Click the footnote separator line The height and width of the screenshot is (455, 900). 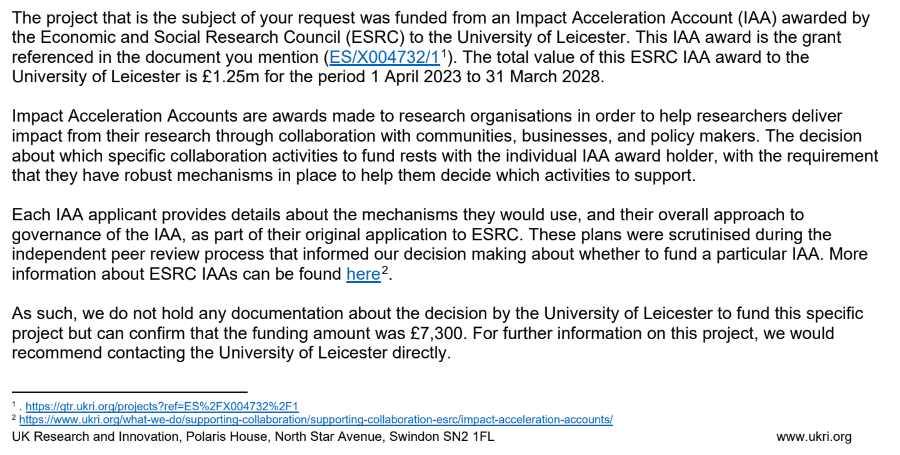[130, 393]
